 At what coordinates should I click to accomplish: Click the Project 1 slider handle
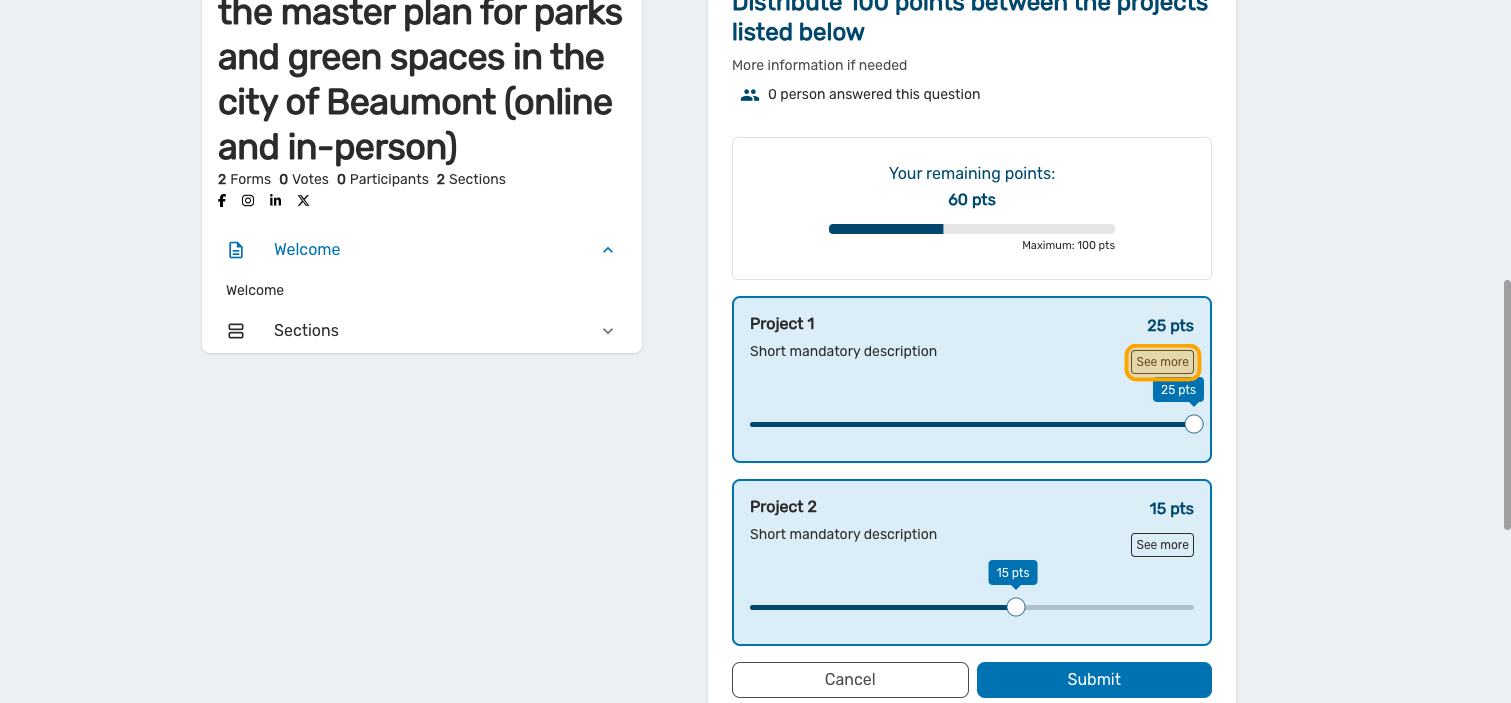click(x=1193, y=424)
